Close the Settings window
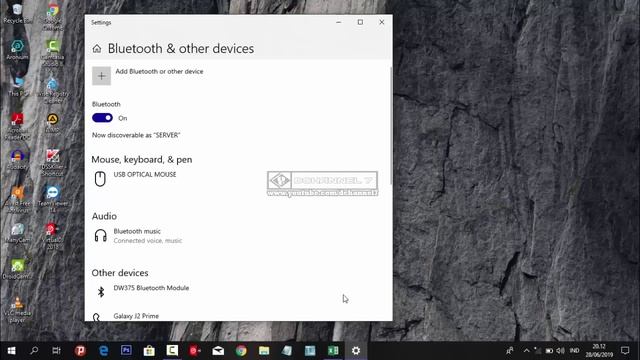Screen dimensions: 640x360 [382, 22]
